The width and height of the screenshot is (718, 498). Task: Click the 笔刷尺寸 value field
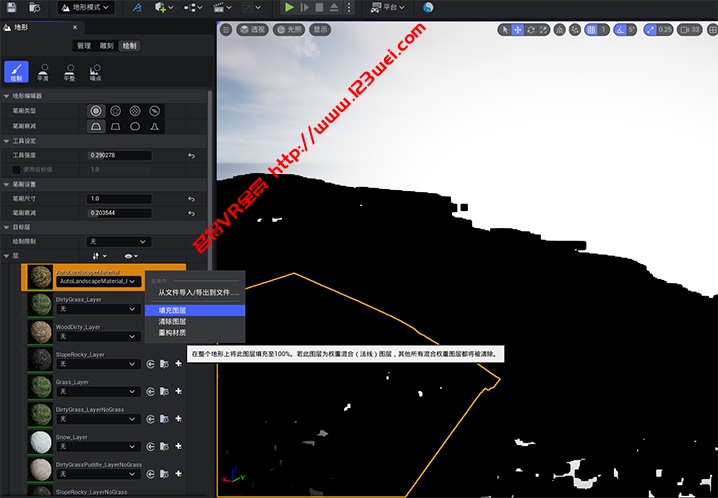pyautogui.click(x=119, y=199)
